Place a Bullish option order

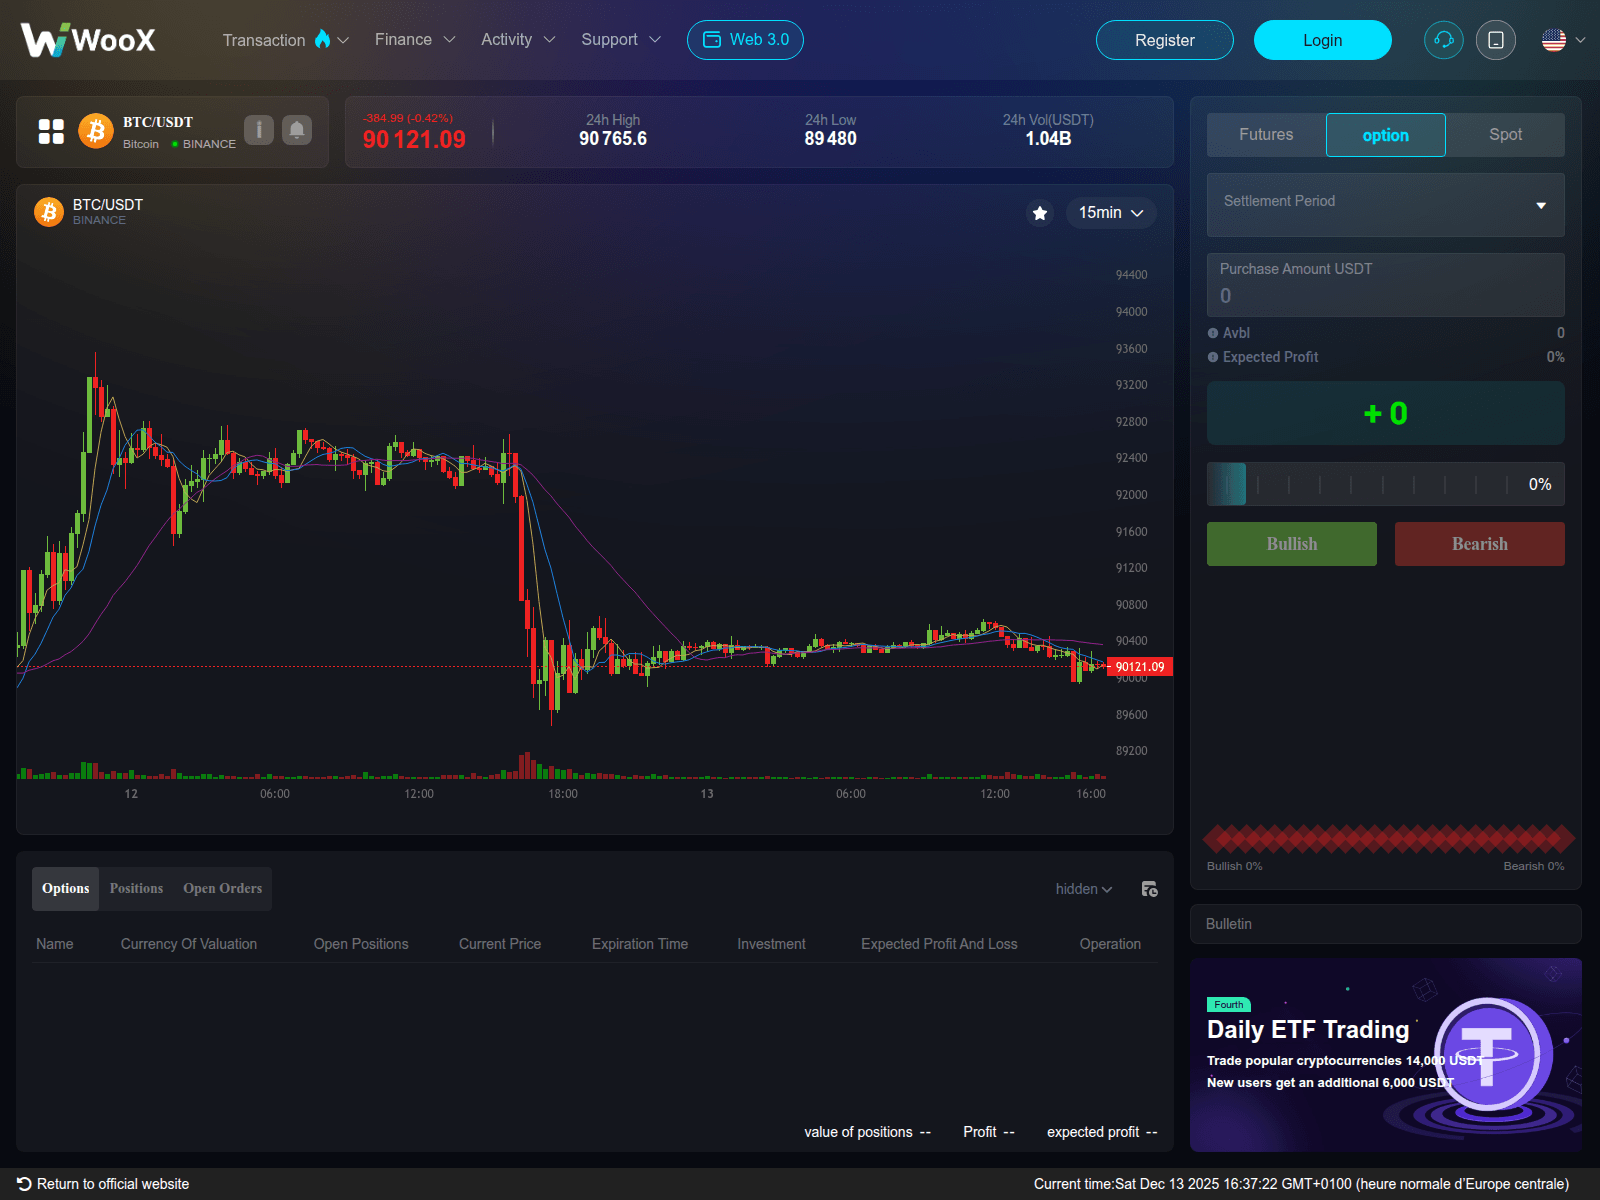click(x=1292, y=544)
